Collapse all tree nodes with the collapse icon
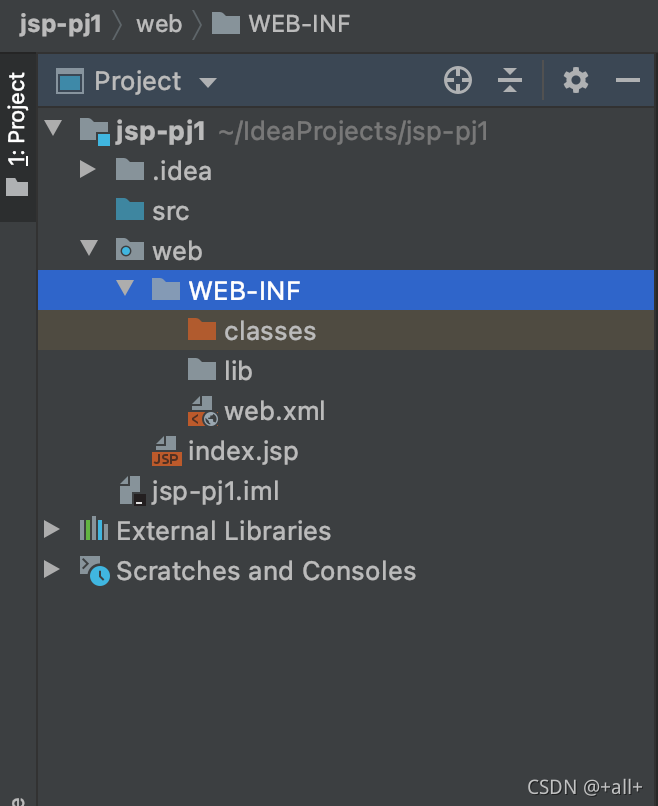 coord(509,80)
